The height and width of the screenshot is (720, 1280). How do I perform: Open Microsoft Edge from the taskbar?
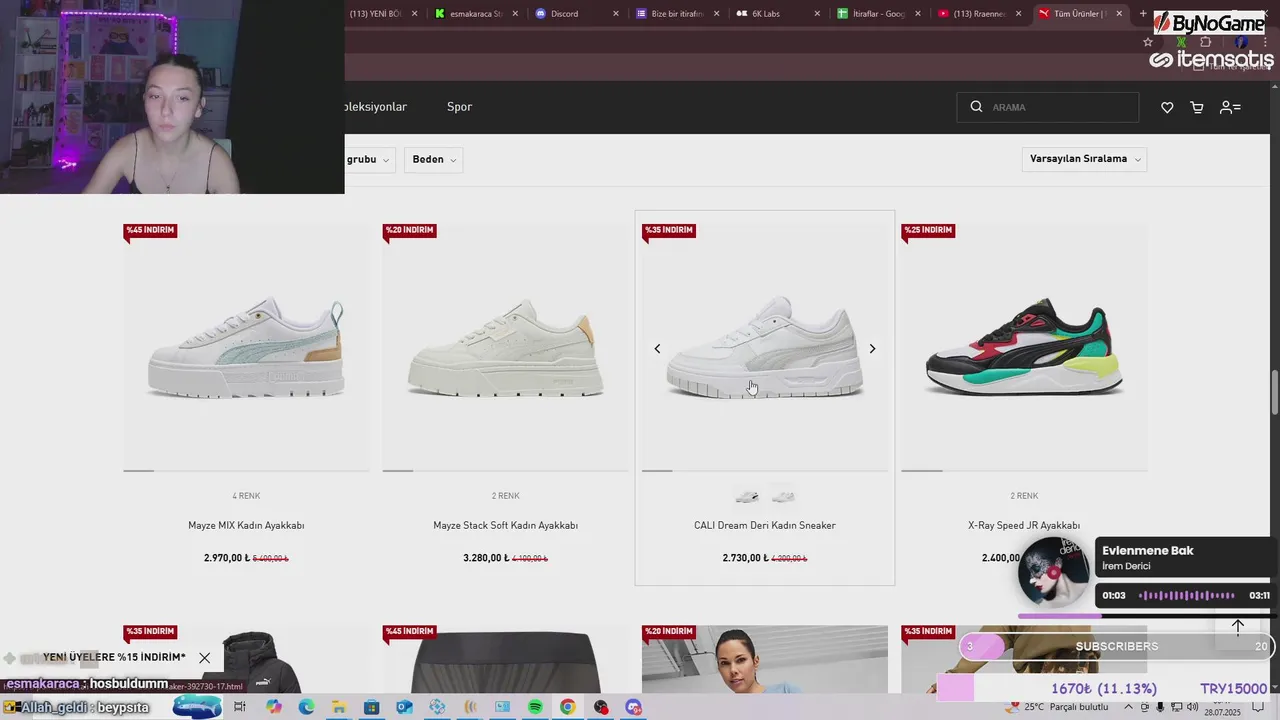click(306, 707)
